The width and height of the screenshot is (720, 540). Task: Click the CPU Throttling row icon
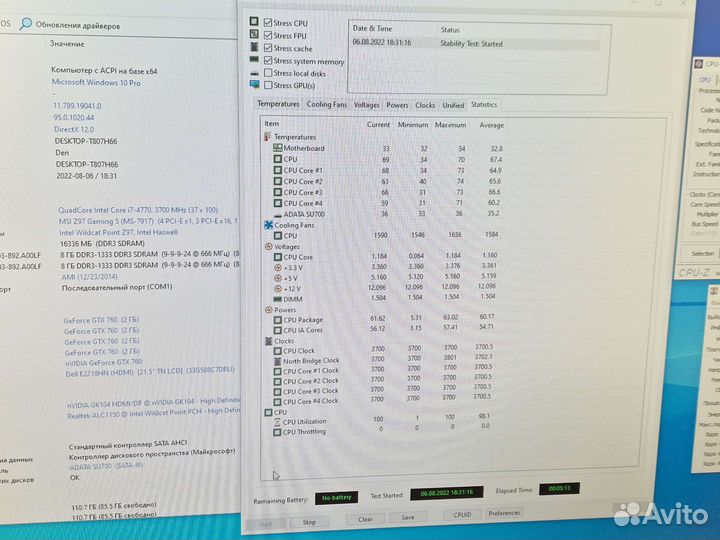[277, 432]
